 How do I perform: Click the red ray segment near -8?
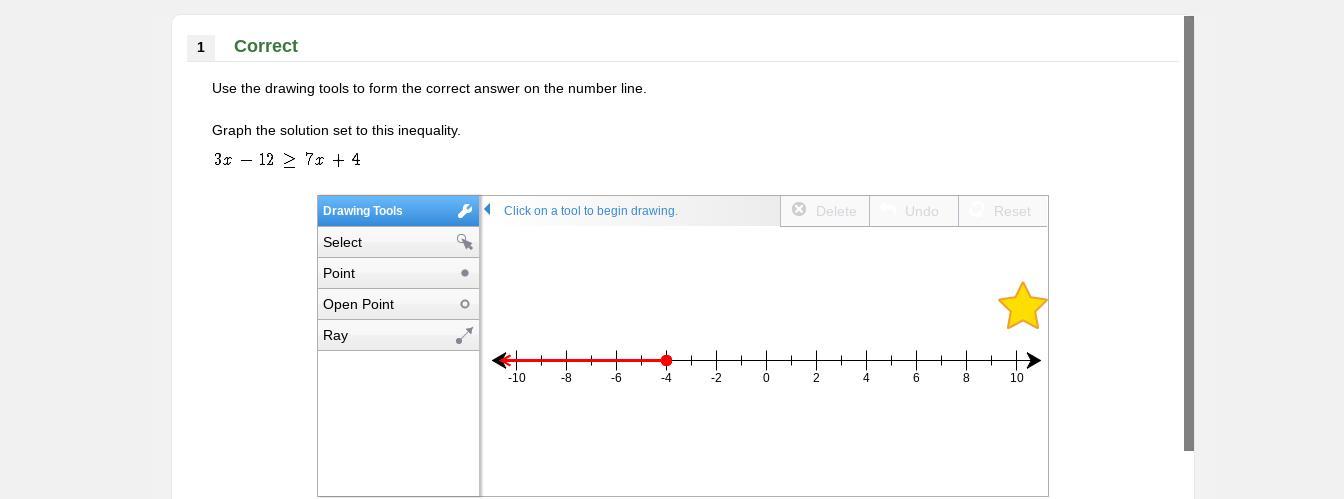point(566,360)
